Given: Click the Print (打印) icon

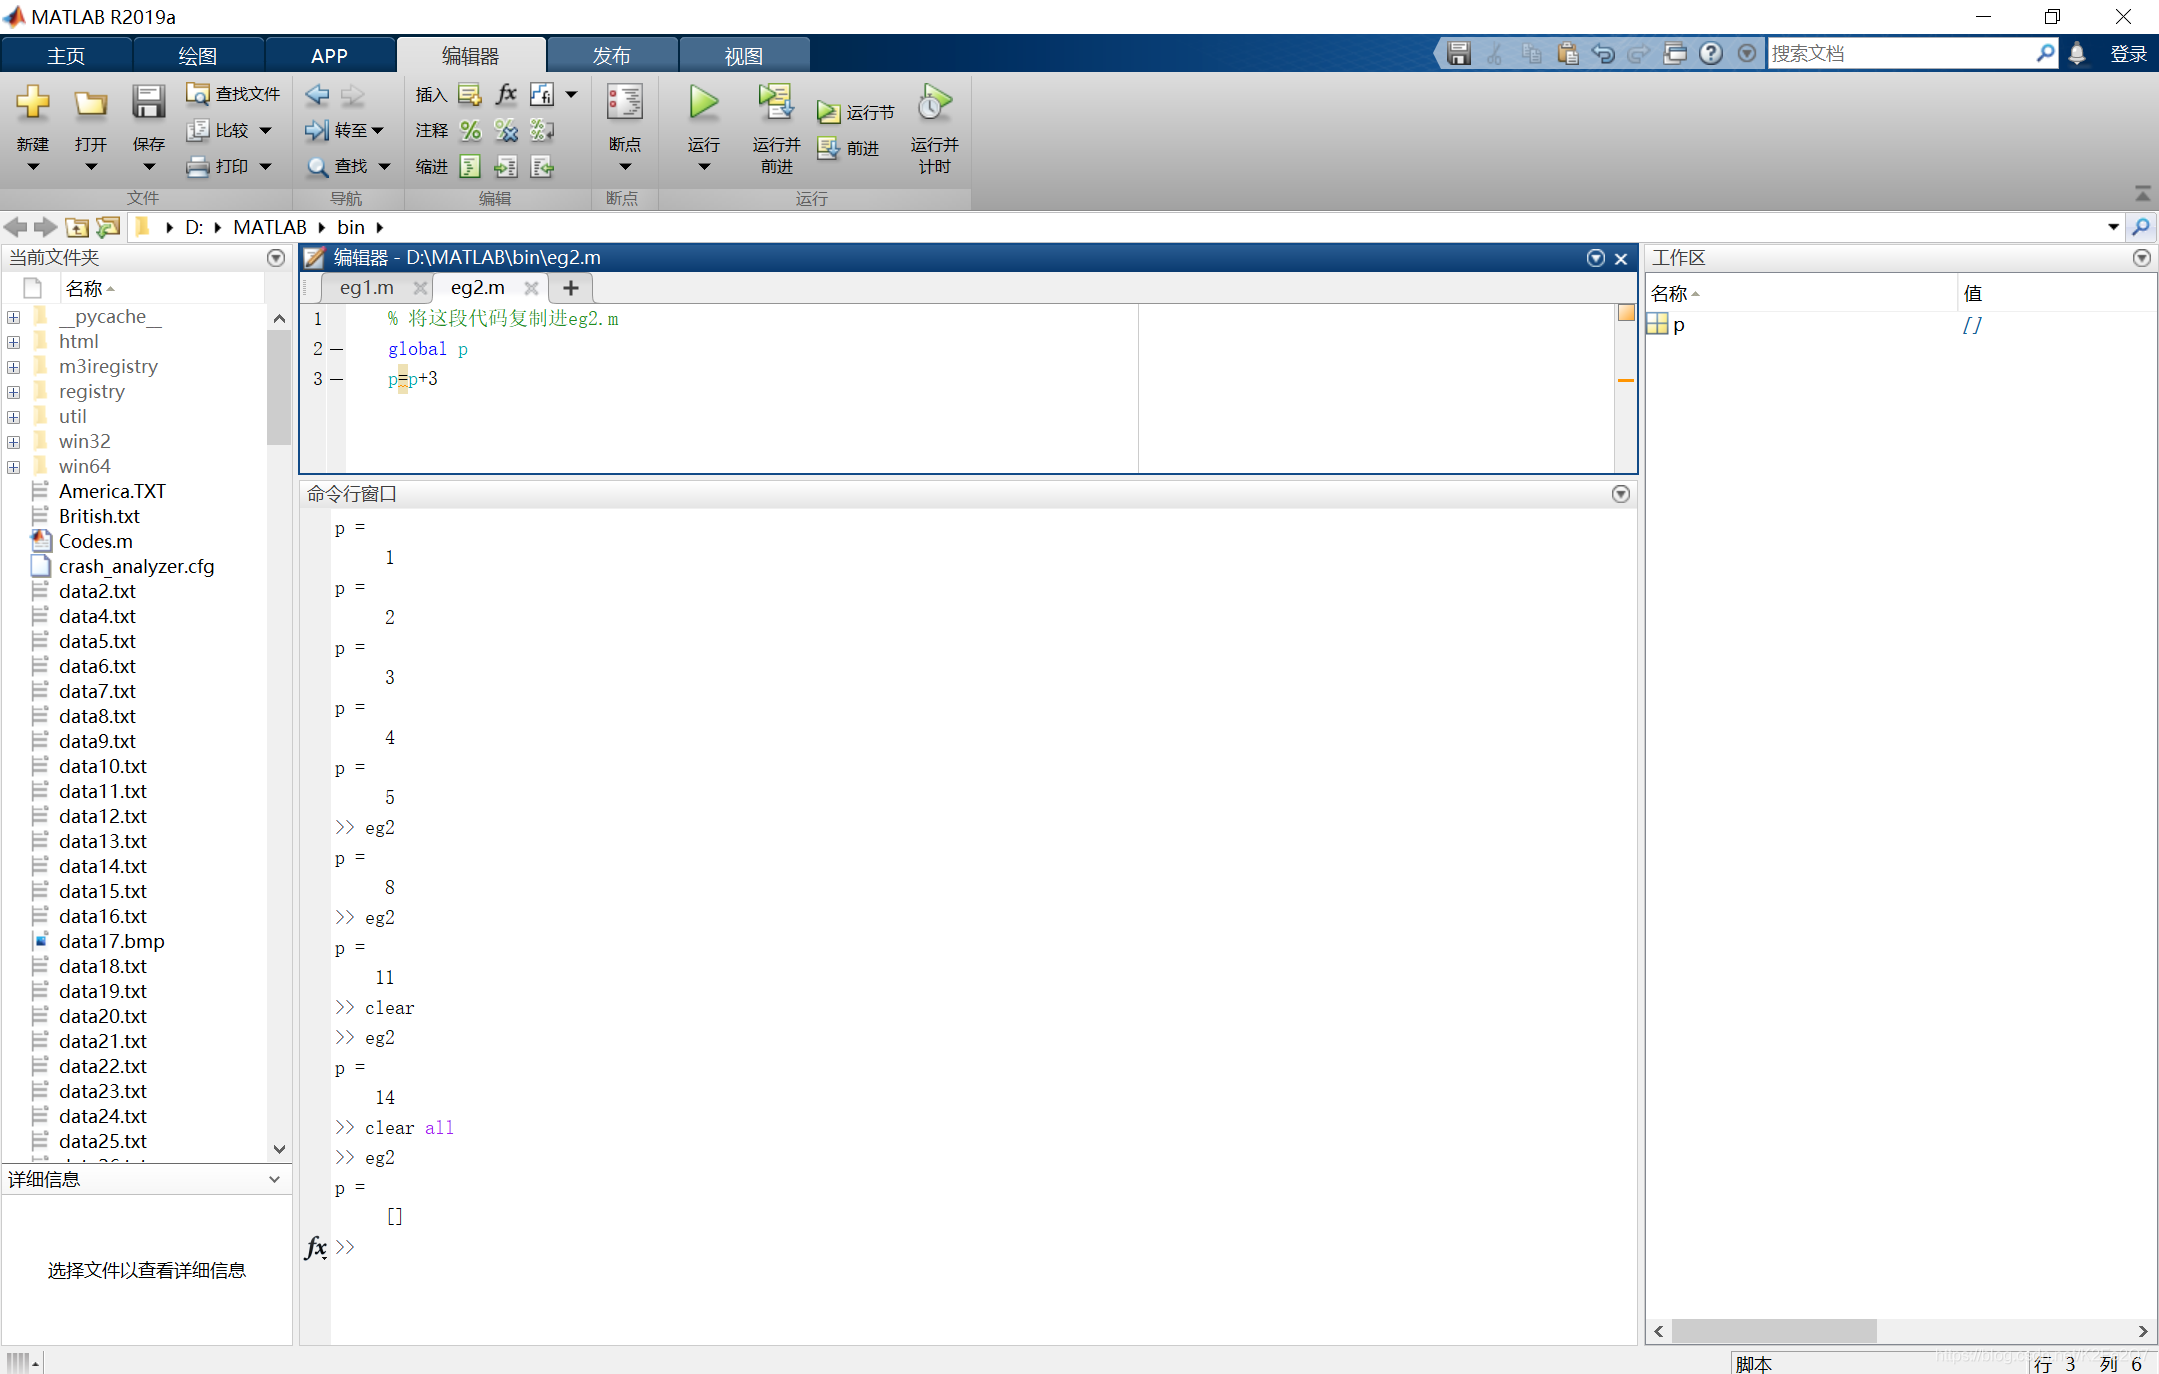Looking at the screenshot, I should tap(197, 166).
